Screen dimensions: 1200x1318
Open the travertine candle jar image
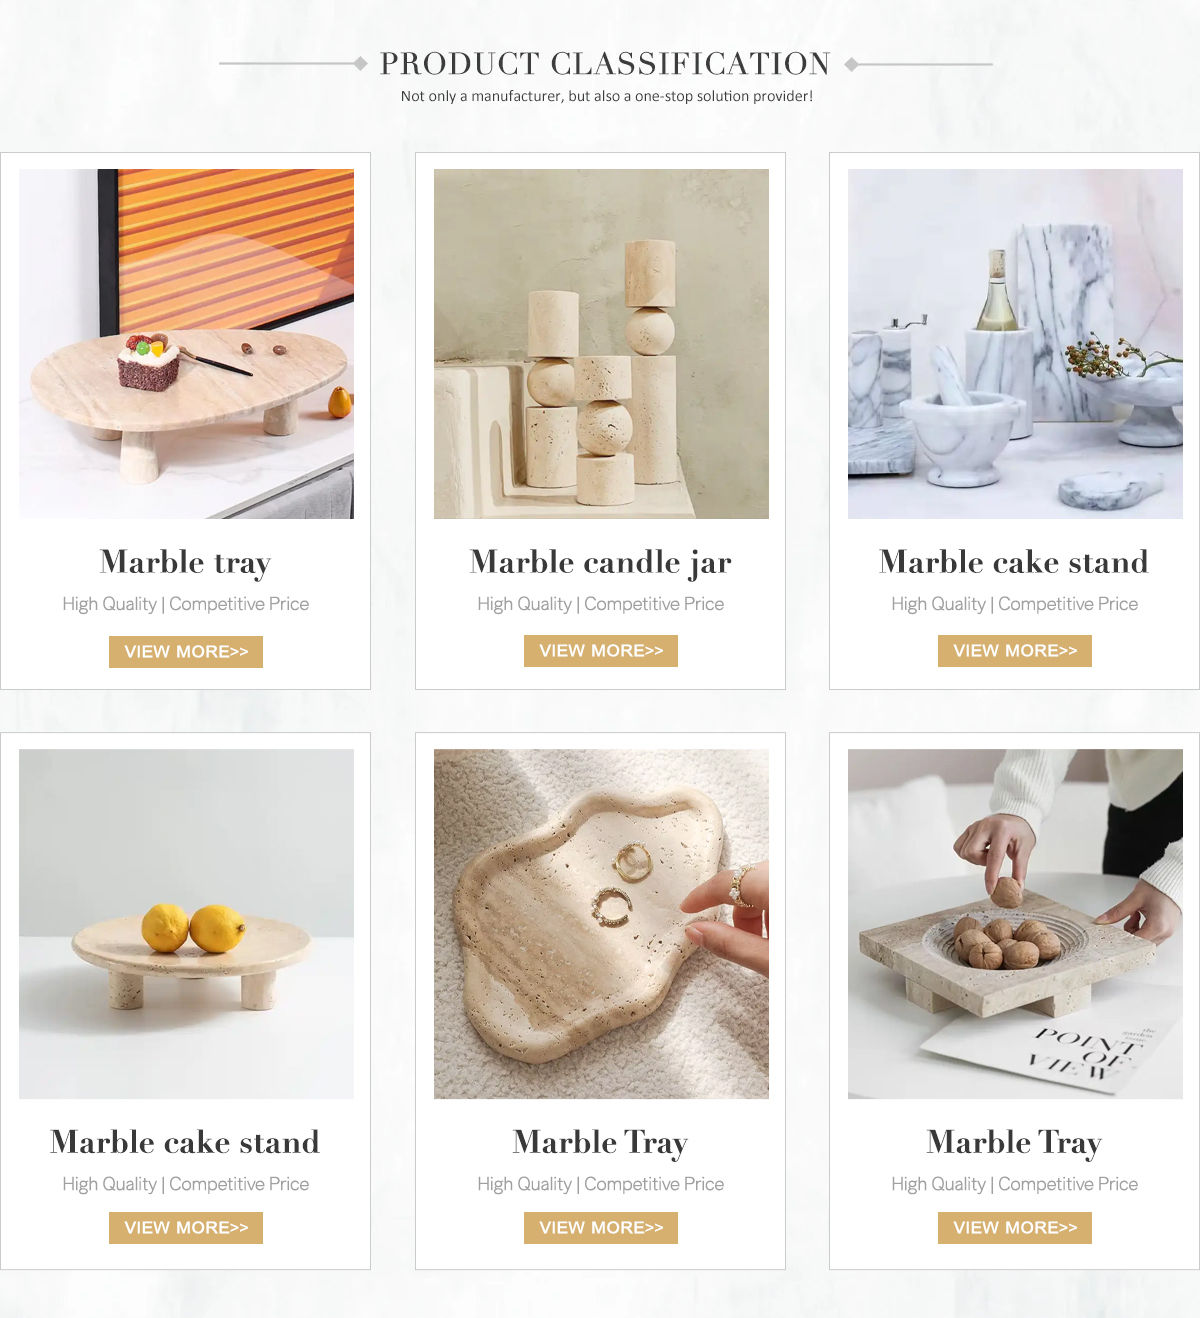[601, 344]
